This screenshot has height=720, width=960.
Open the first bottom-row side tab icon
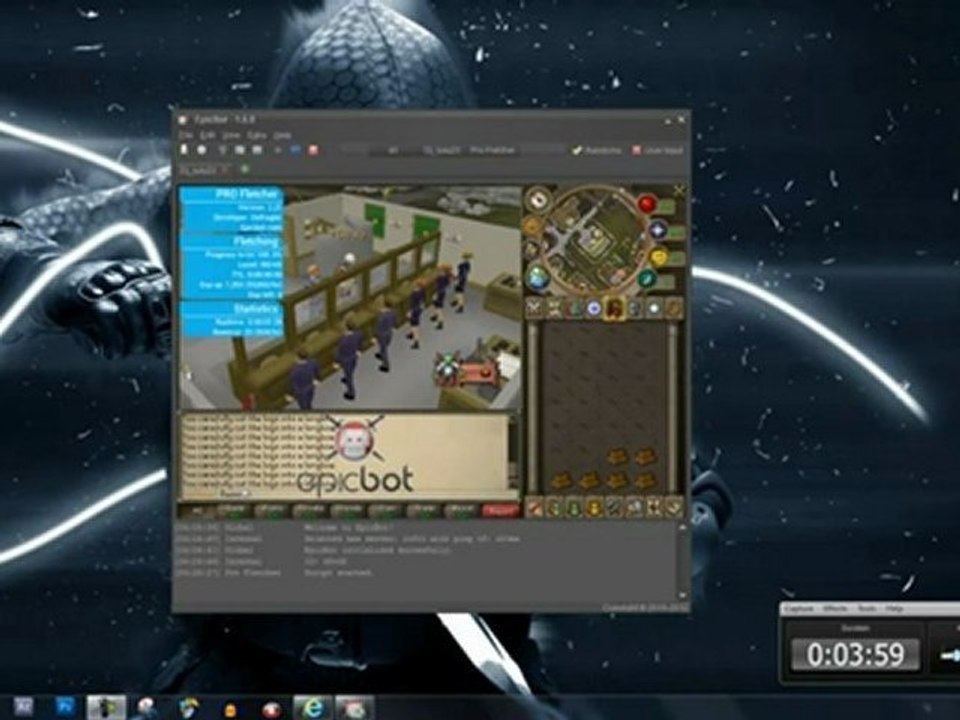(x=534, y=507)
